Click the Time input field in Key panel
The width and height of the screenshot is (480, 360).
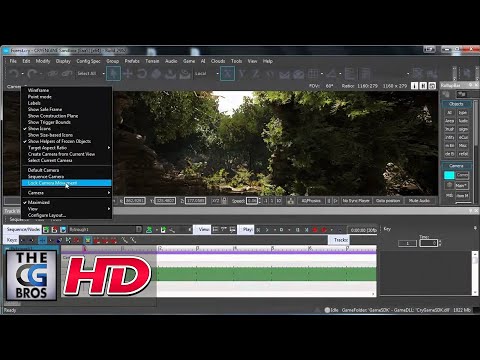click(428, 243)
